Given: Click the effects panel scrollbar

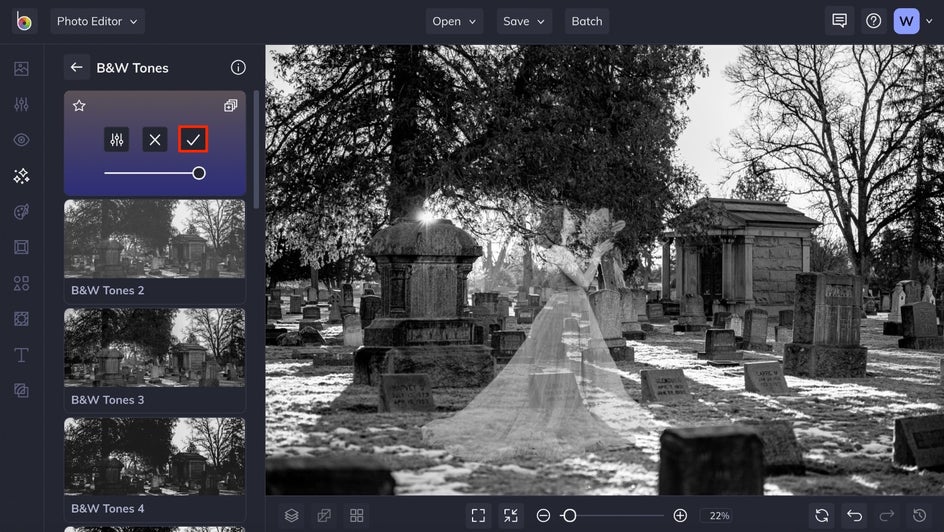Looking at the screenshot, I should tap(256, 149).
